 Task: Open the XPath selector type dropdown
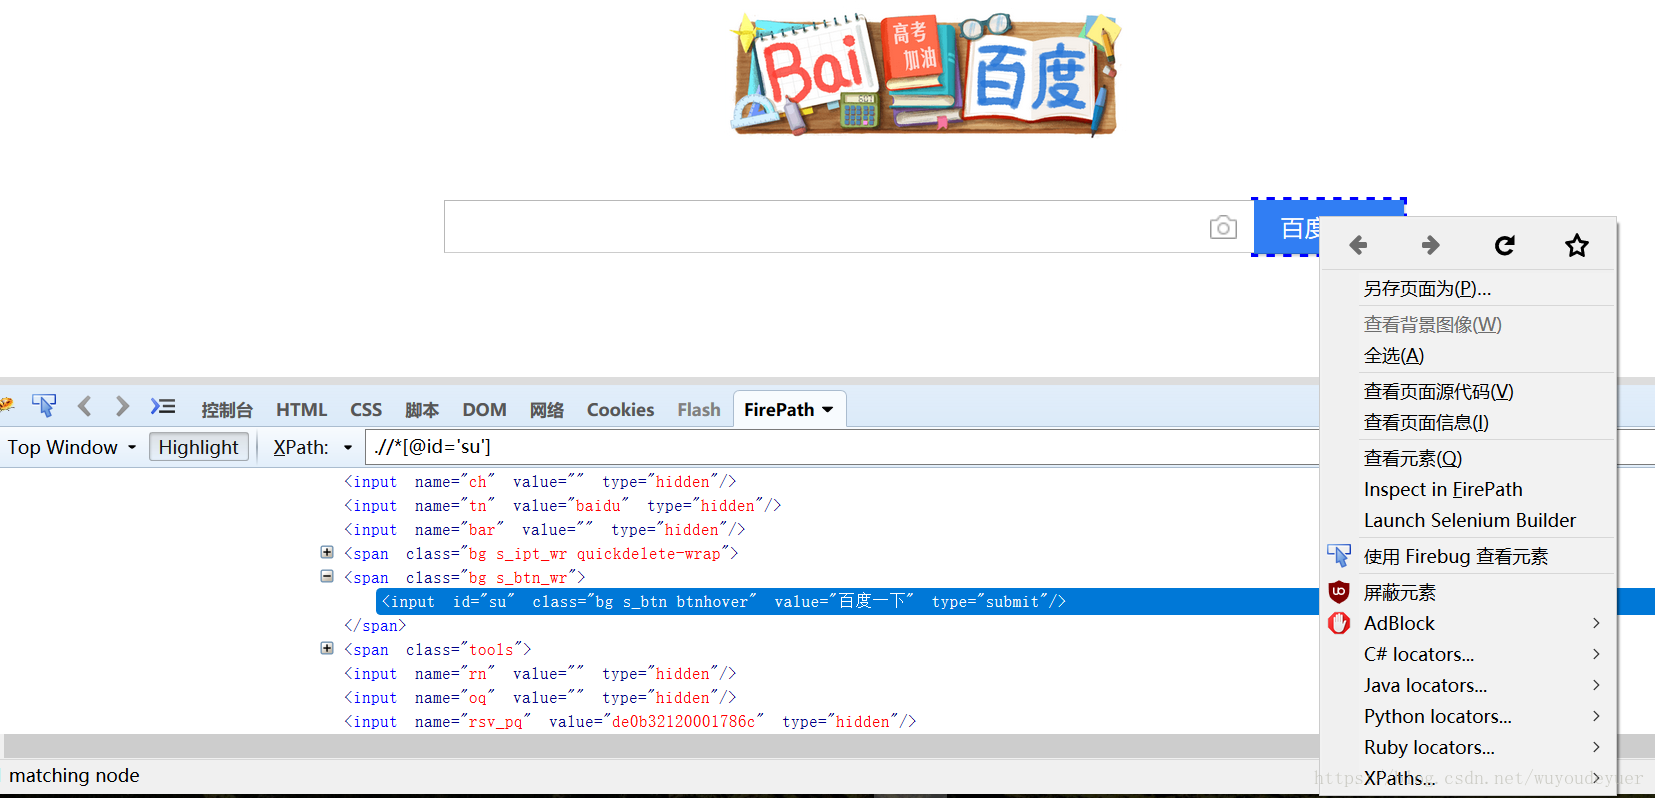coord(348,448)
